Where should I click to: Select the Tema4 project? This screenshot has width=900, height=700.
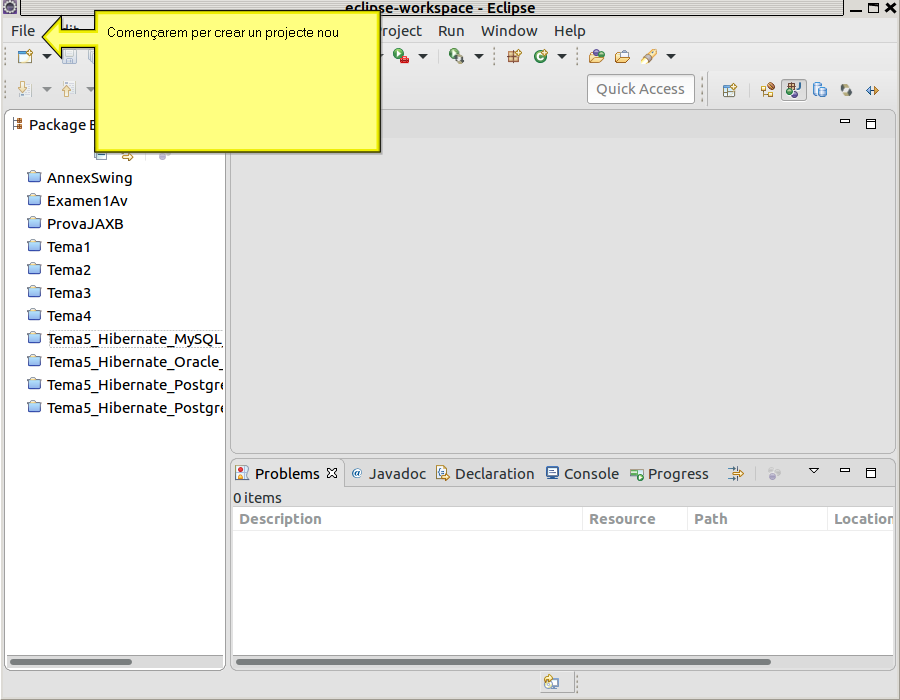point(59,316)
